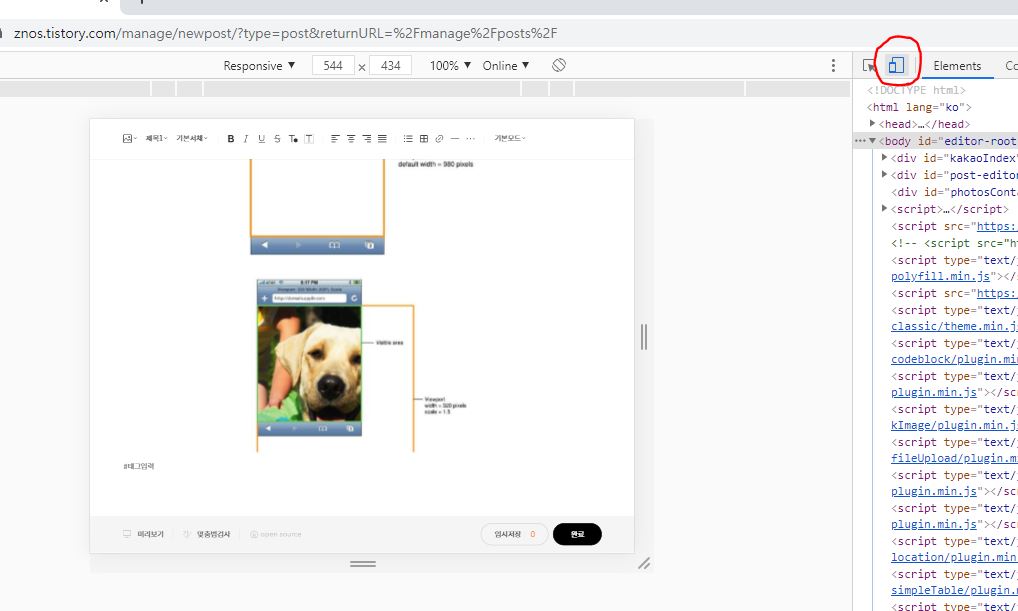Click the viewport height field 434

(x=390, y=66)
